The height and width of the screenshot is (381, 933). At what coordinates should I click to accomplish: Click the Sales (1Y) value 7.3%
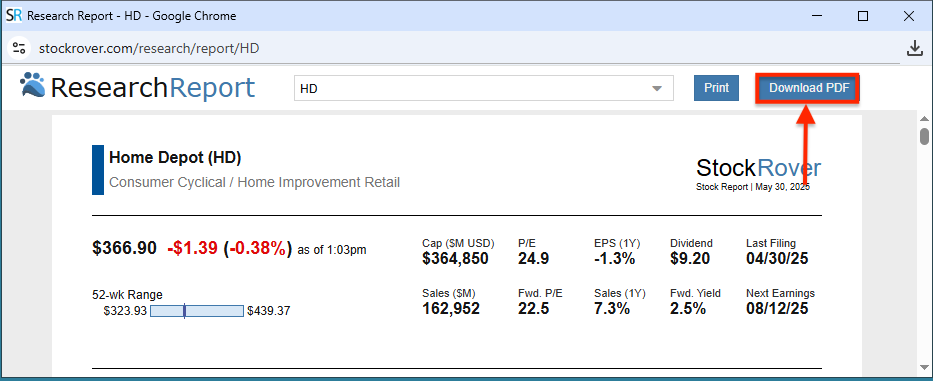click(x=612, y=308)
